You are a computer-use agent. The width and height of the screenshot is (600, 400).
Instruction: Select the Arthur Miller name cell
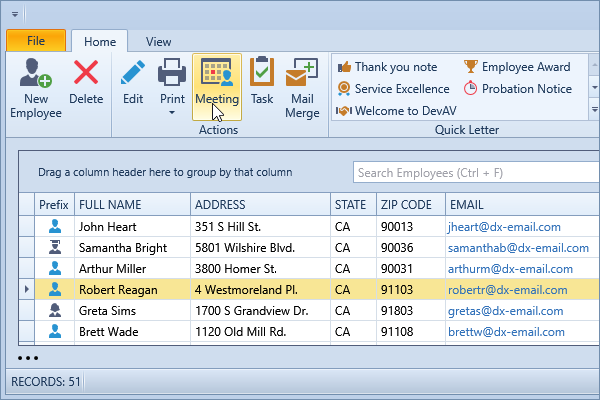(132, 269)
